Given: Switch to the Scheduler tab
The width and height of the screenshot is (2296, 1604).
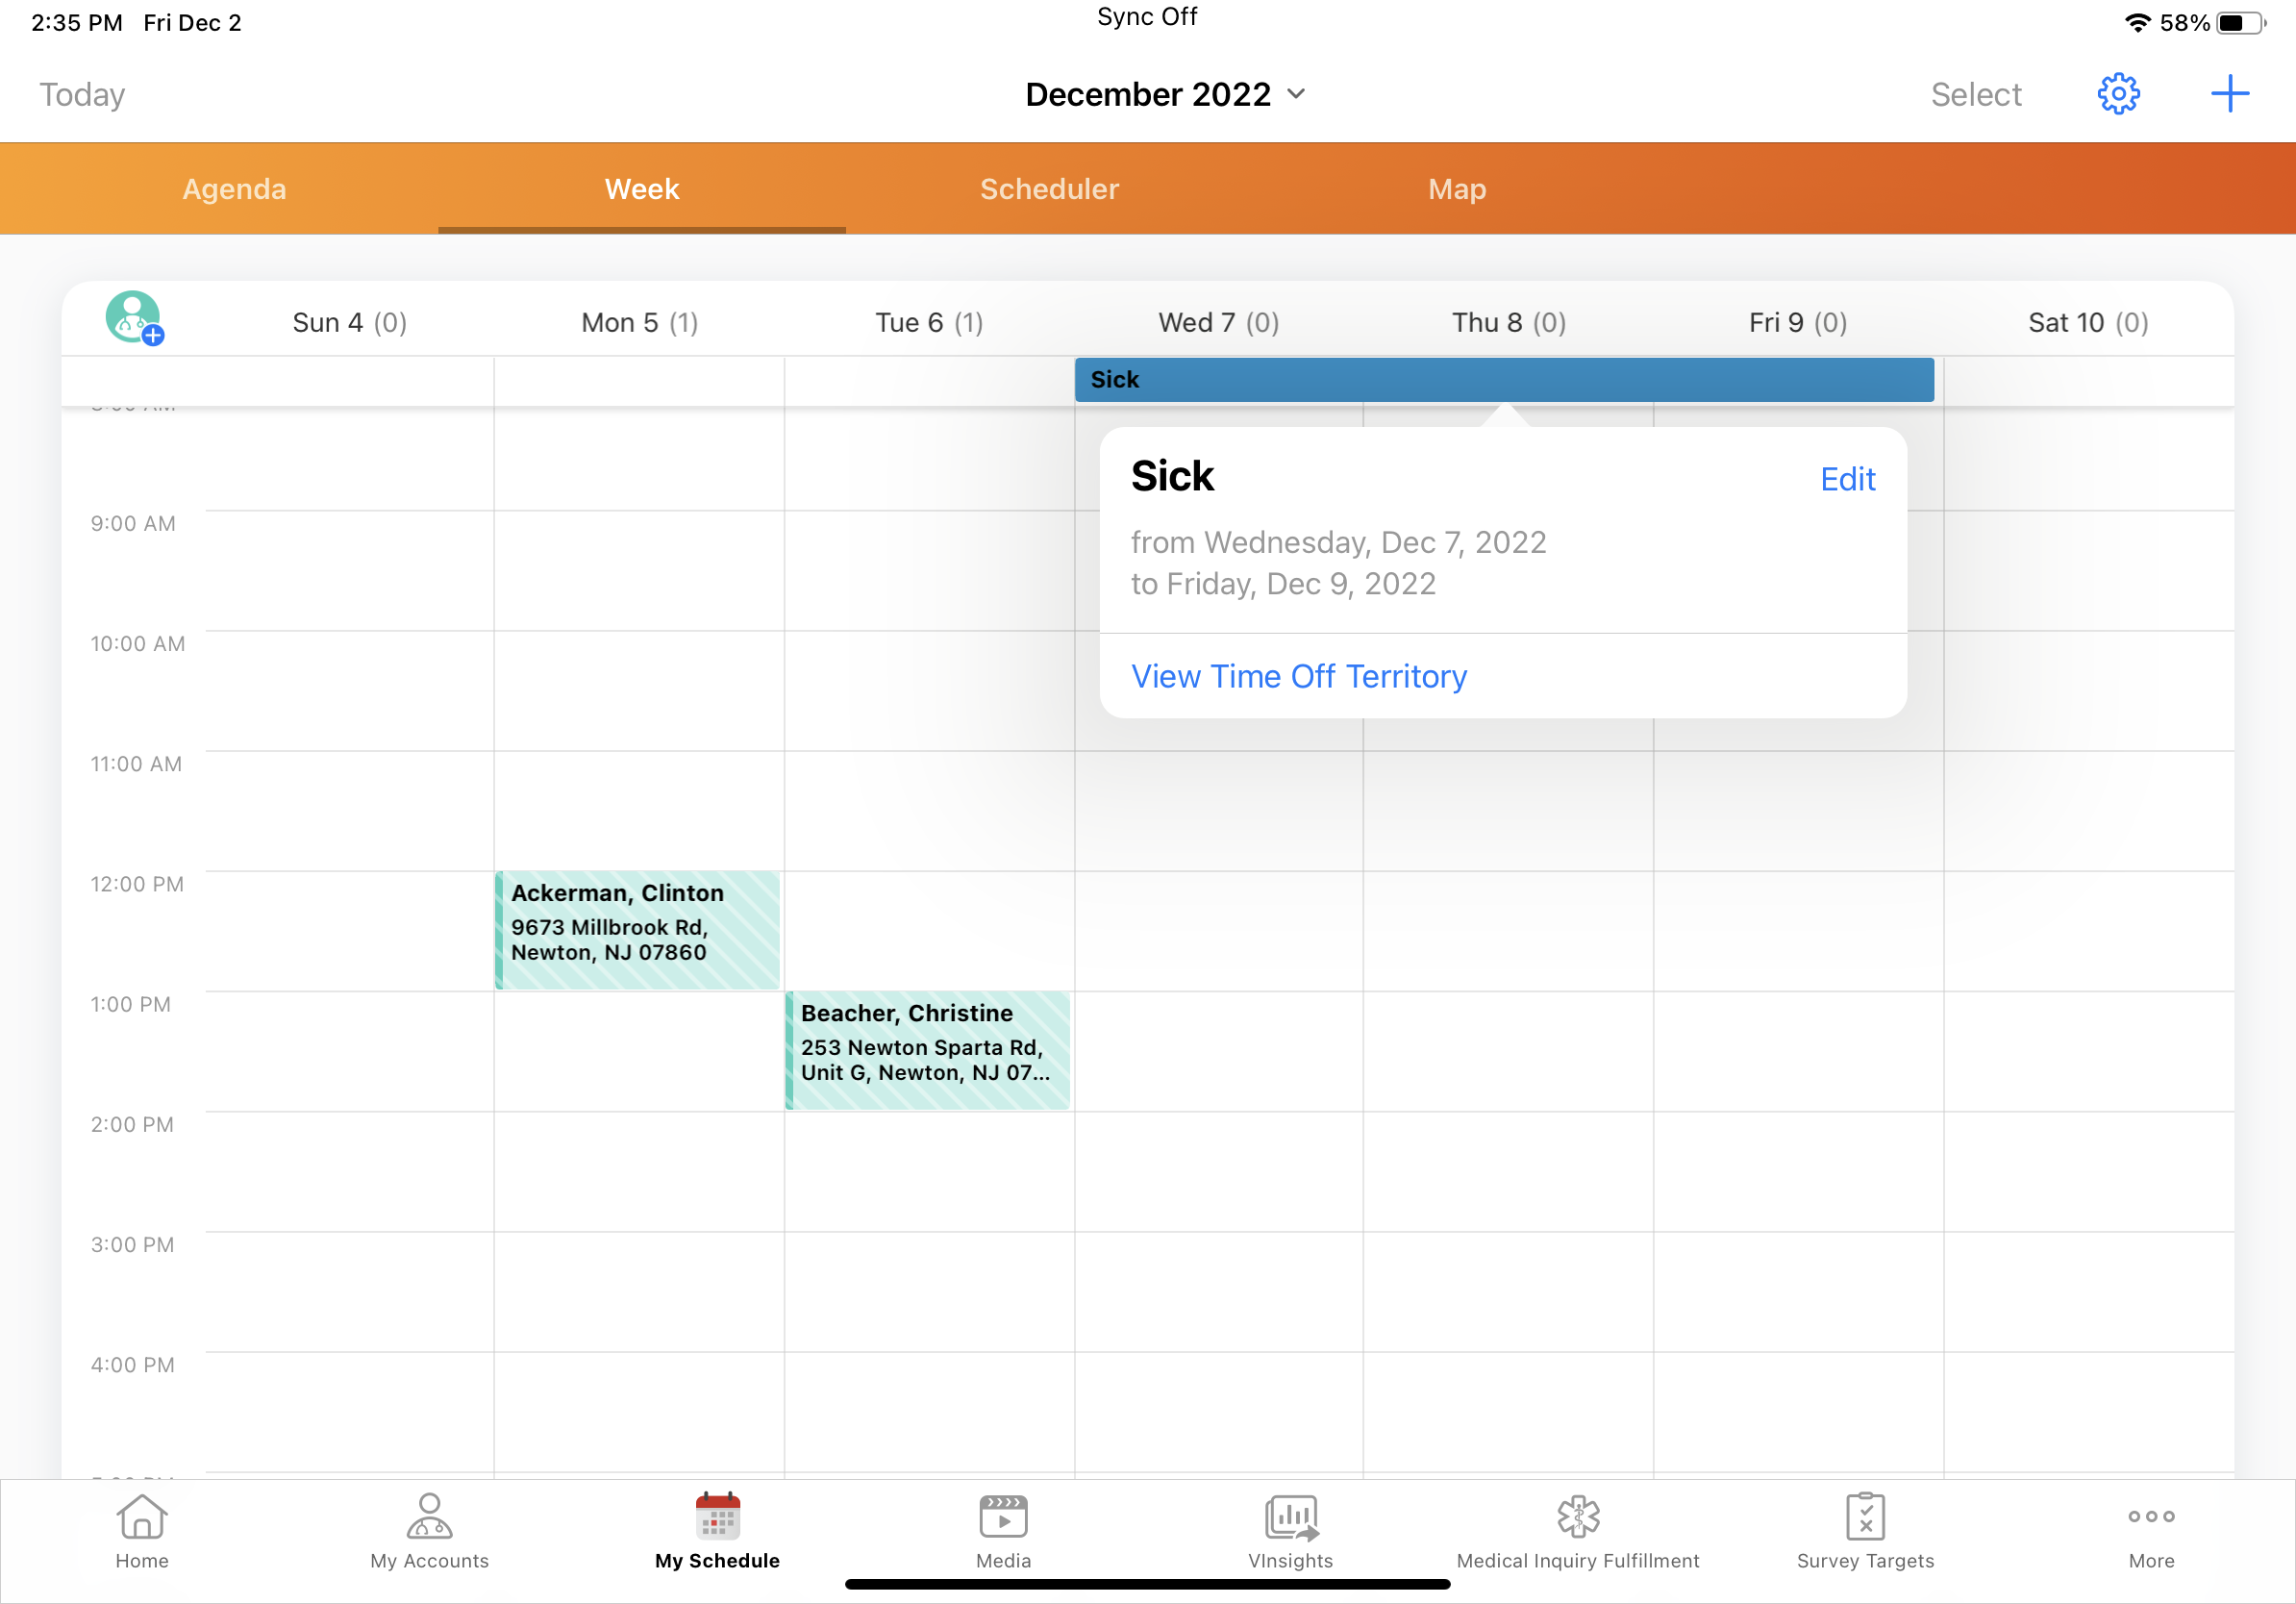Looking at the screenshot, I should coord(1049,189).
